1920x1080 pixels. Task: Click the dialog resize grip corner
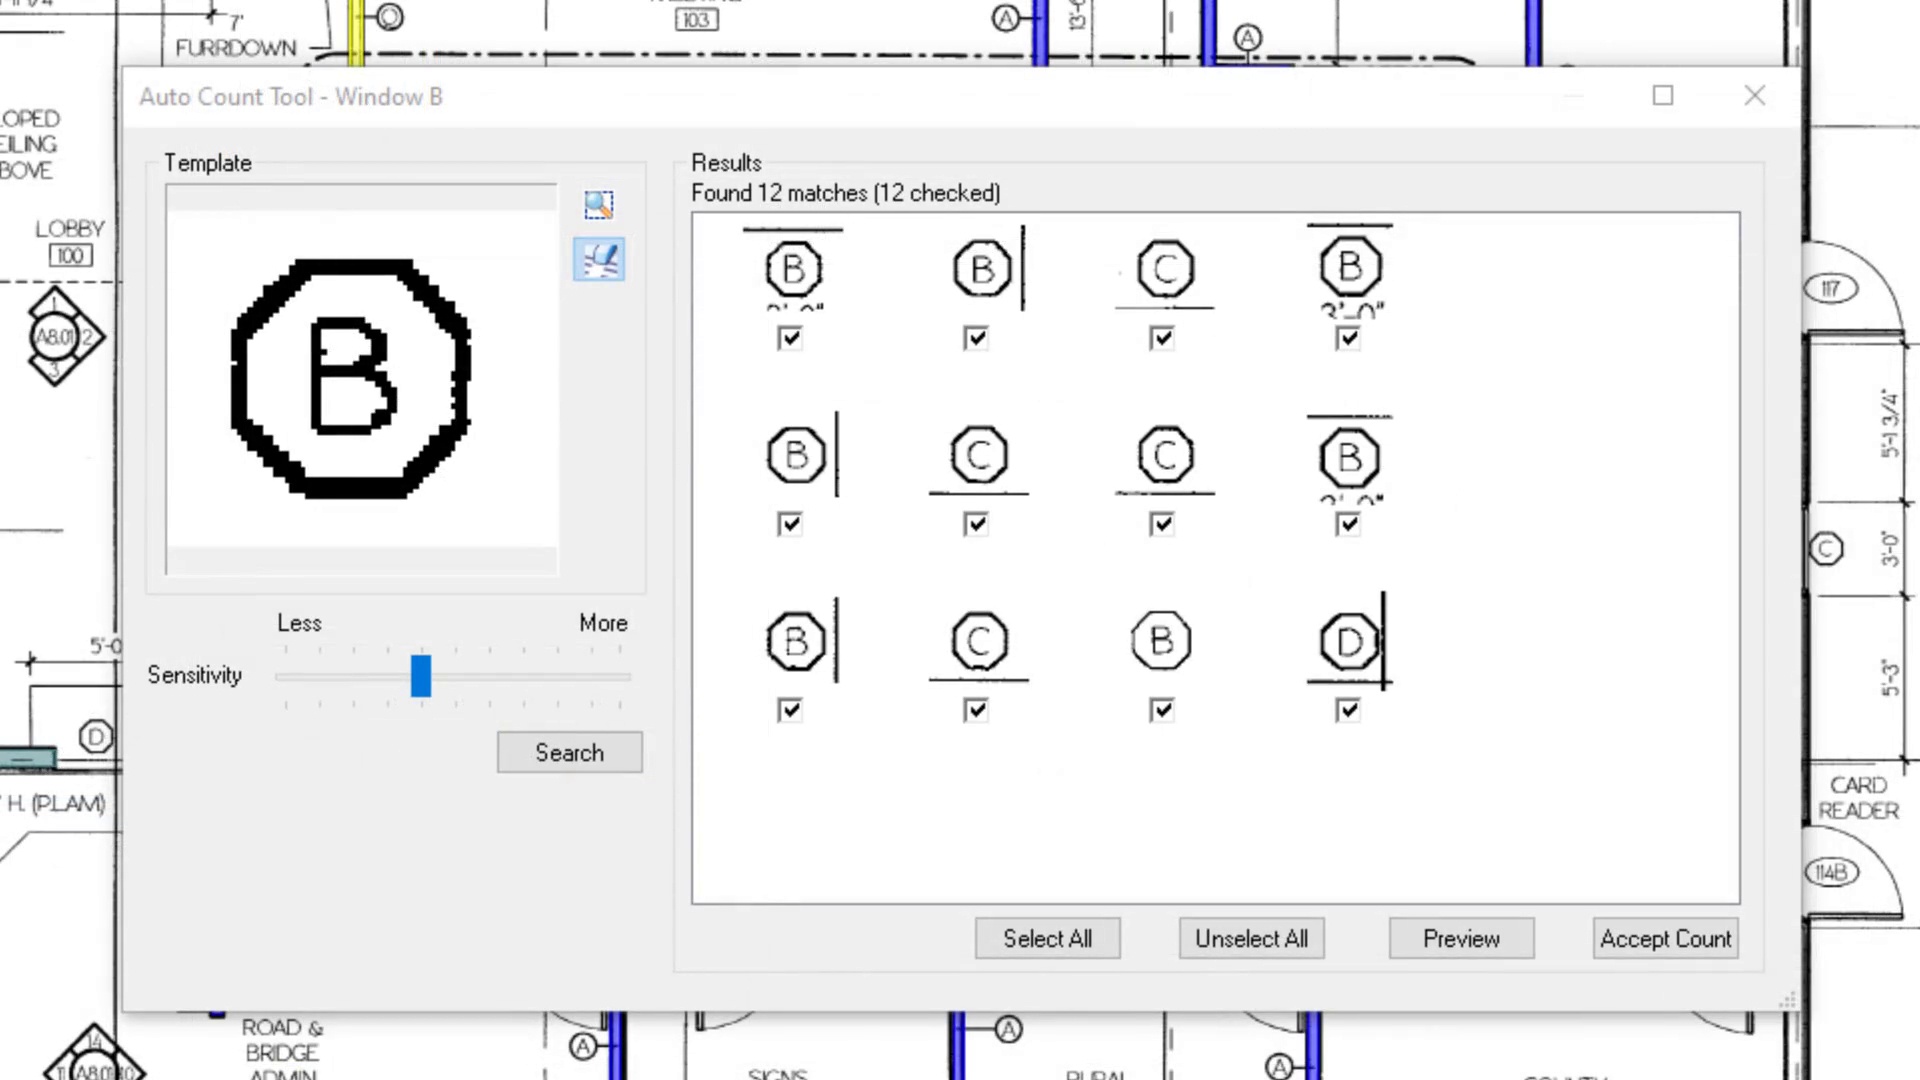[x=1788, y=1000]
